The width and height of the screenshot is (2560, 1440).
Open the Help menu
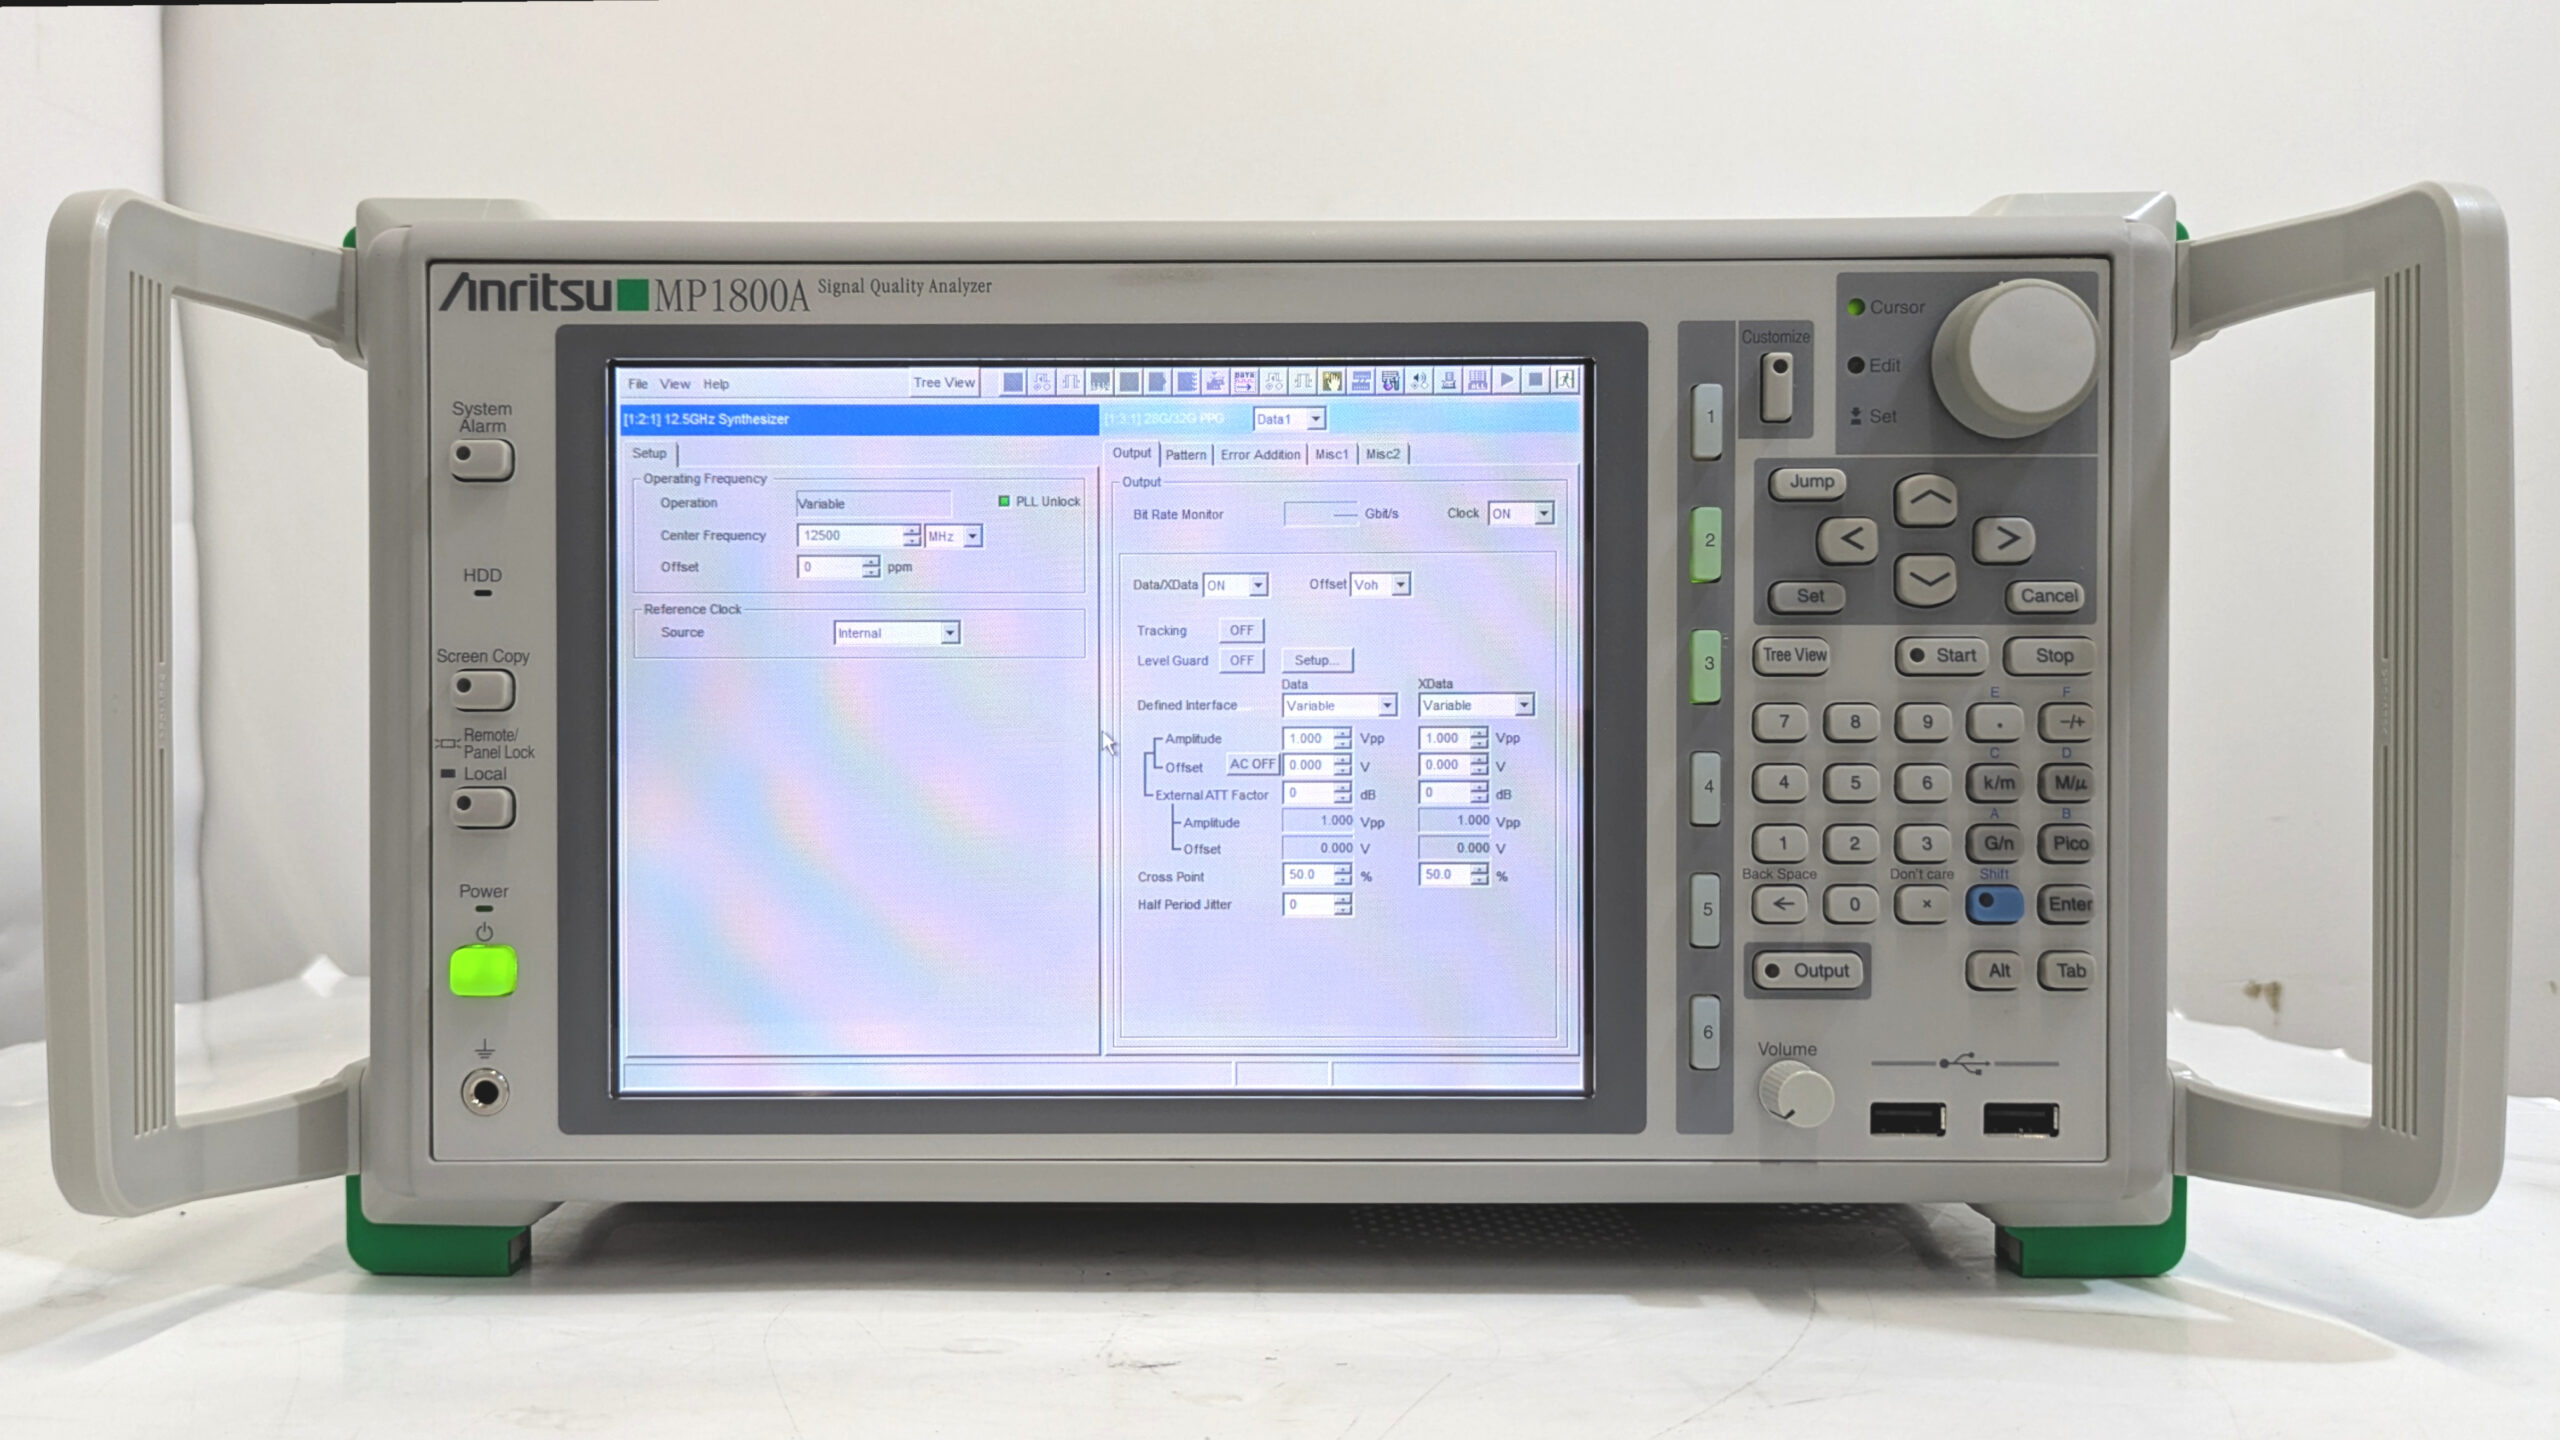(716, 384)
